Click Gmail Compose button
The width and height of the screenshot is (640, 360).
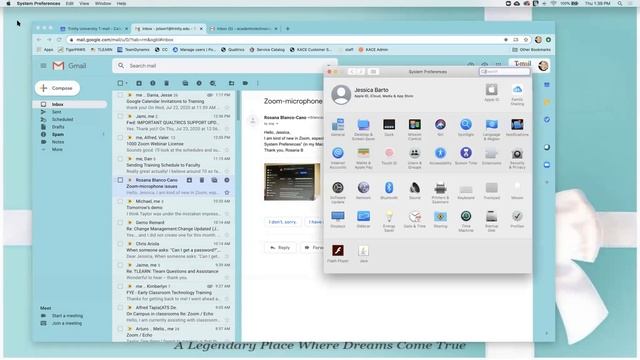[57, 88]
